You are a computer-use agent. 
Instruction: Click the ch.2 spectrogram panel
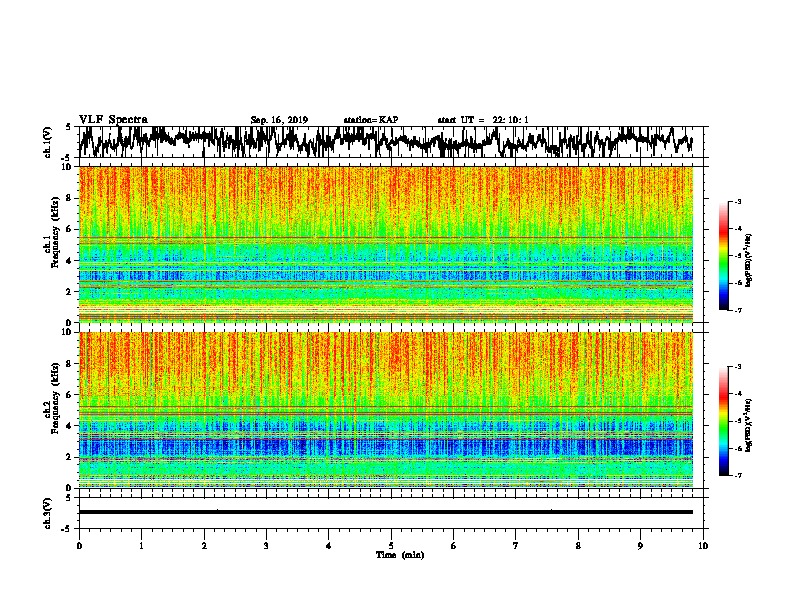[386, 410]
